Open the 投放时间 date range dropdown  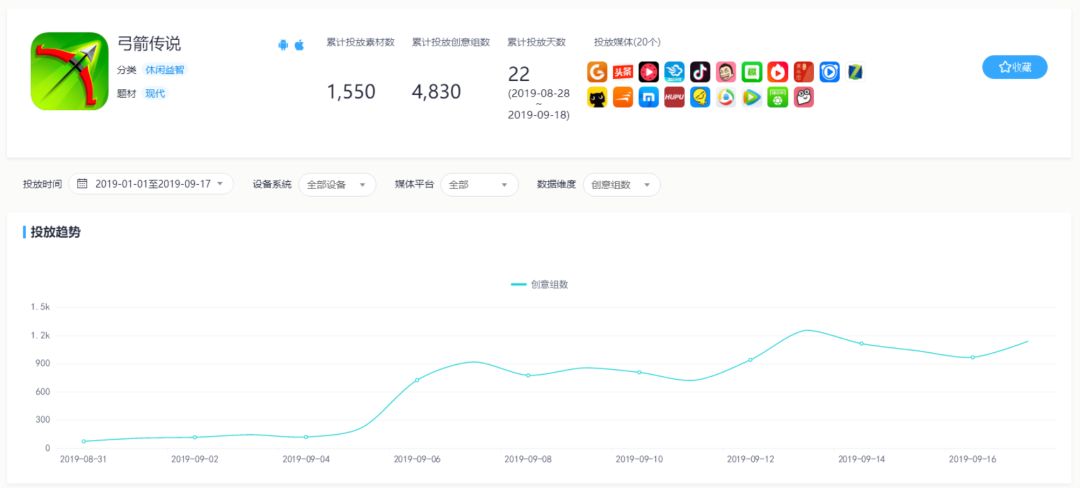(151, 184)
